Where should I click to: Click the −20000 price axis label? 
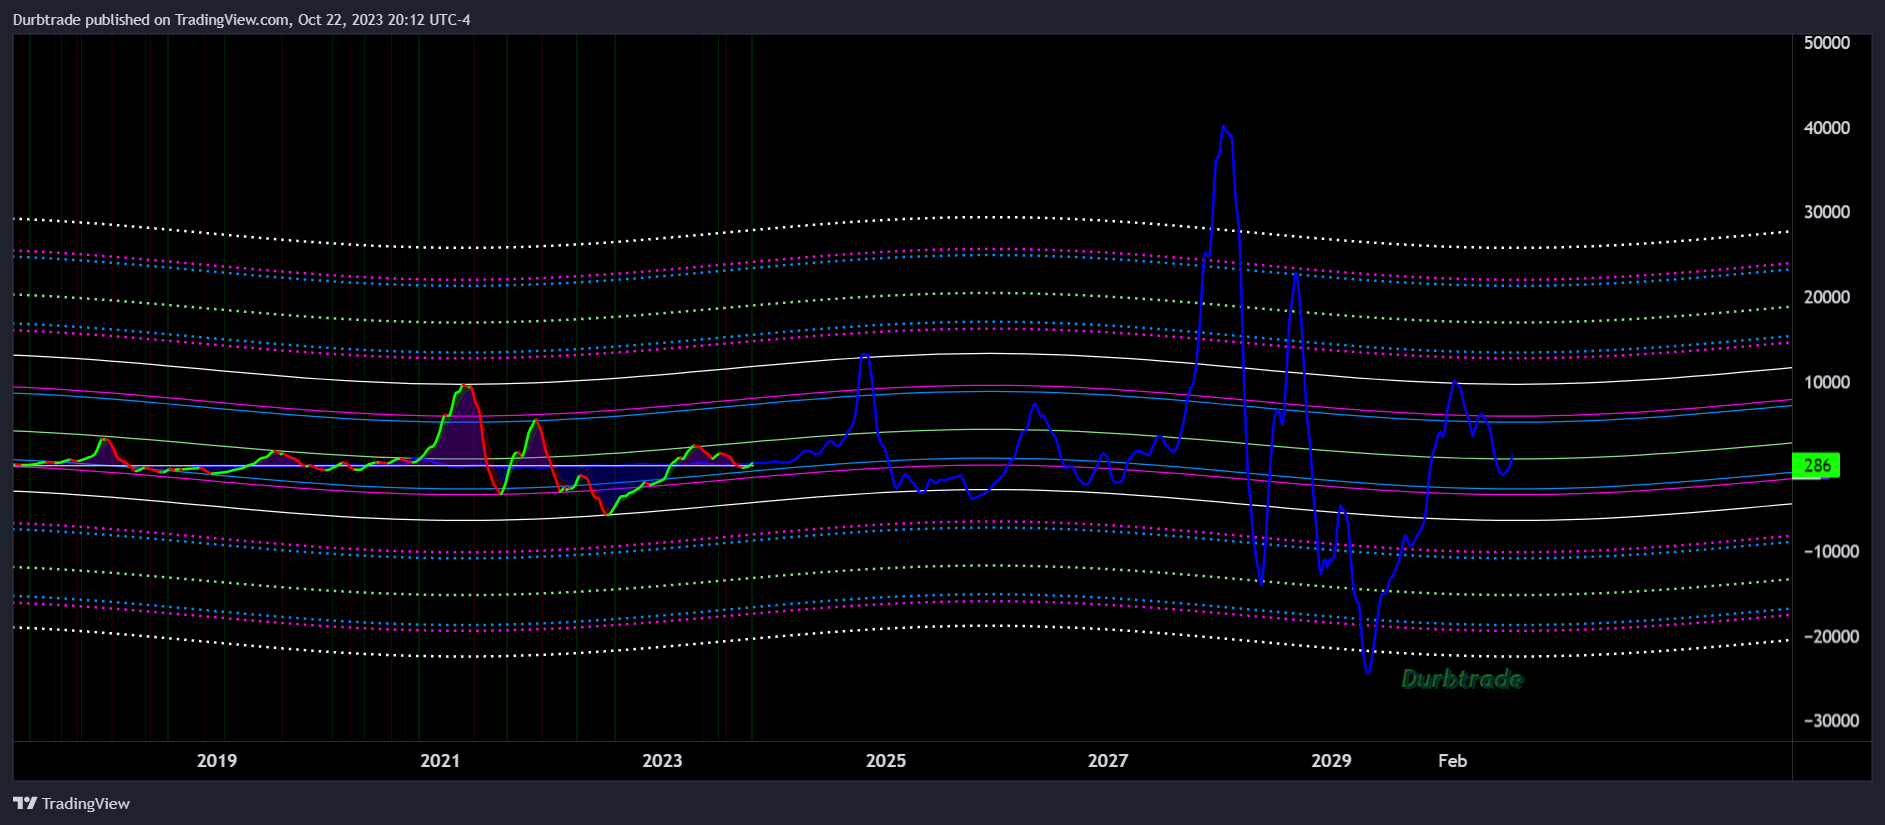[x=1831, y=636]
